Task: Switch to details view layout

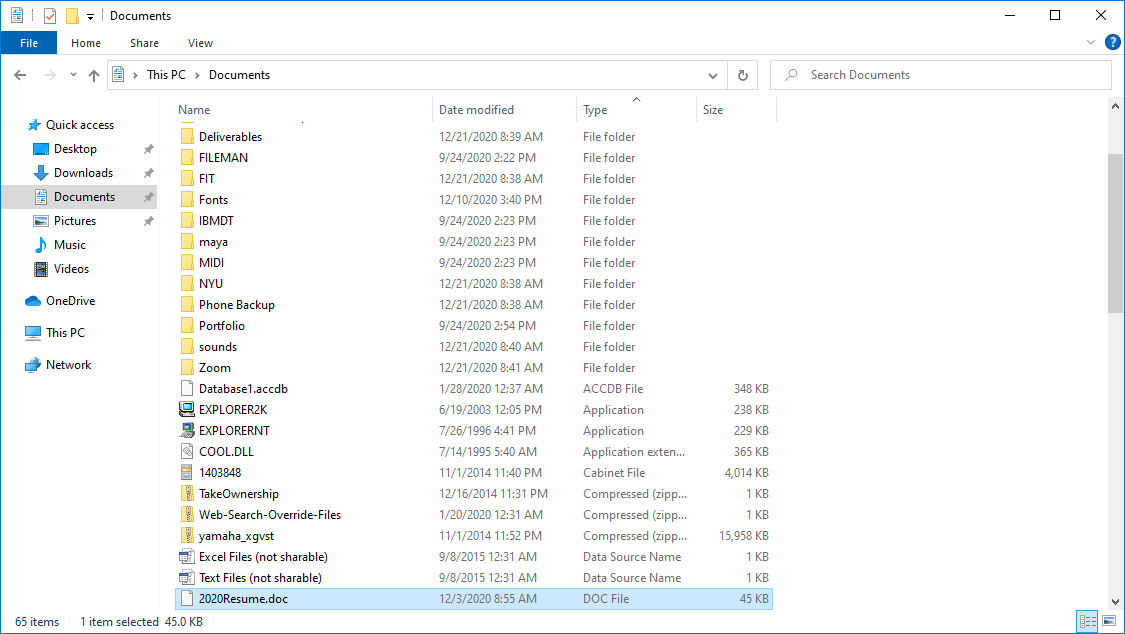Action: pyautogui.click(x=1087, y=622)
